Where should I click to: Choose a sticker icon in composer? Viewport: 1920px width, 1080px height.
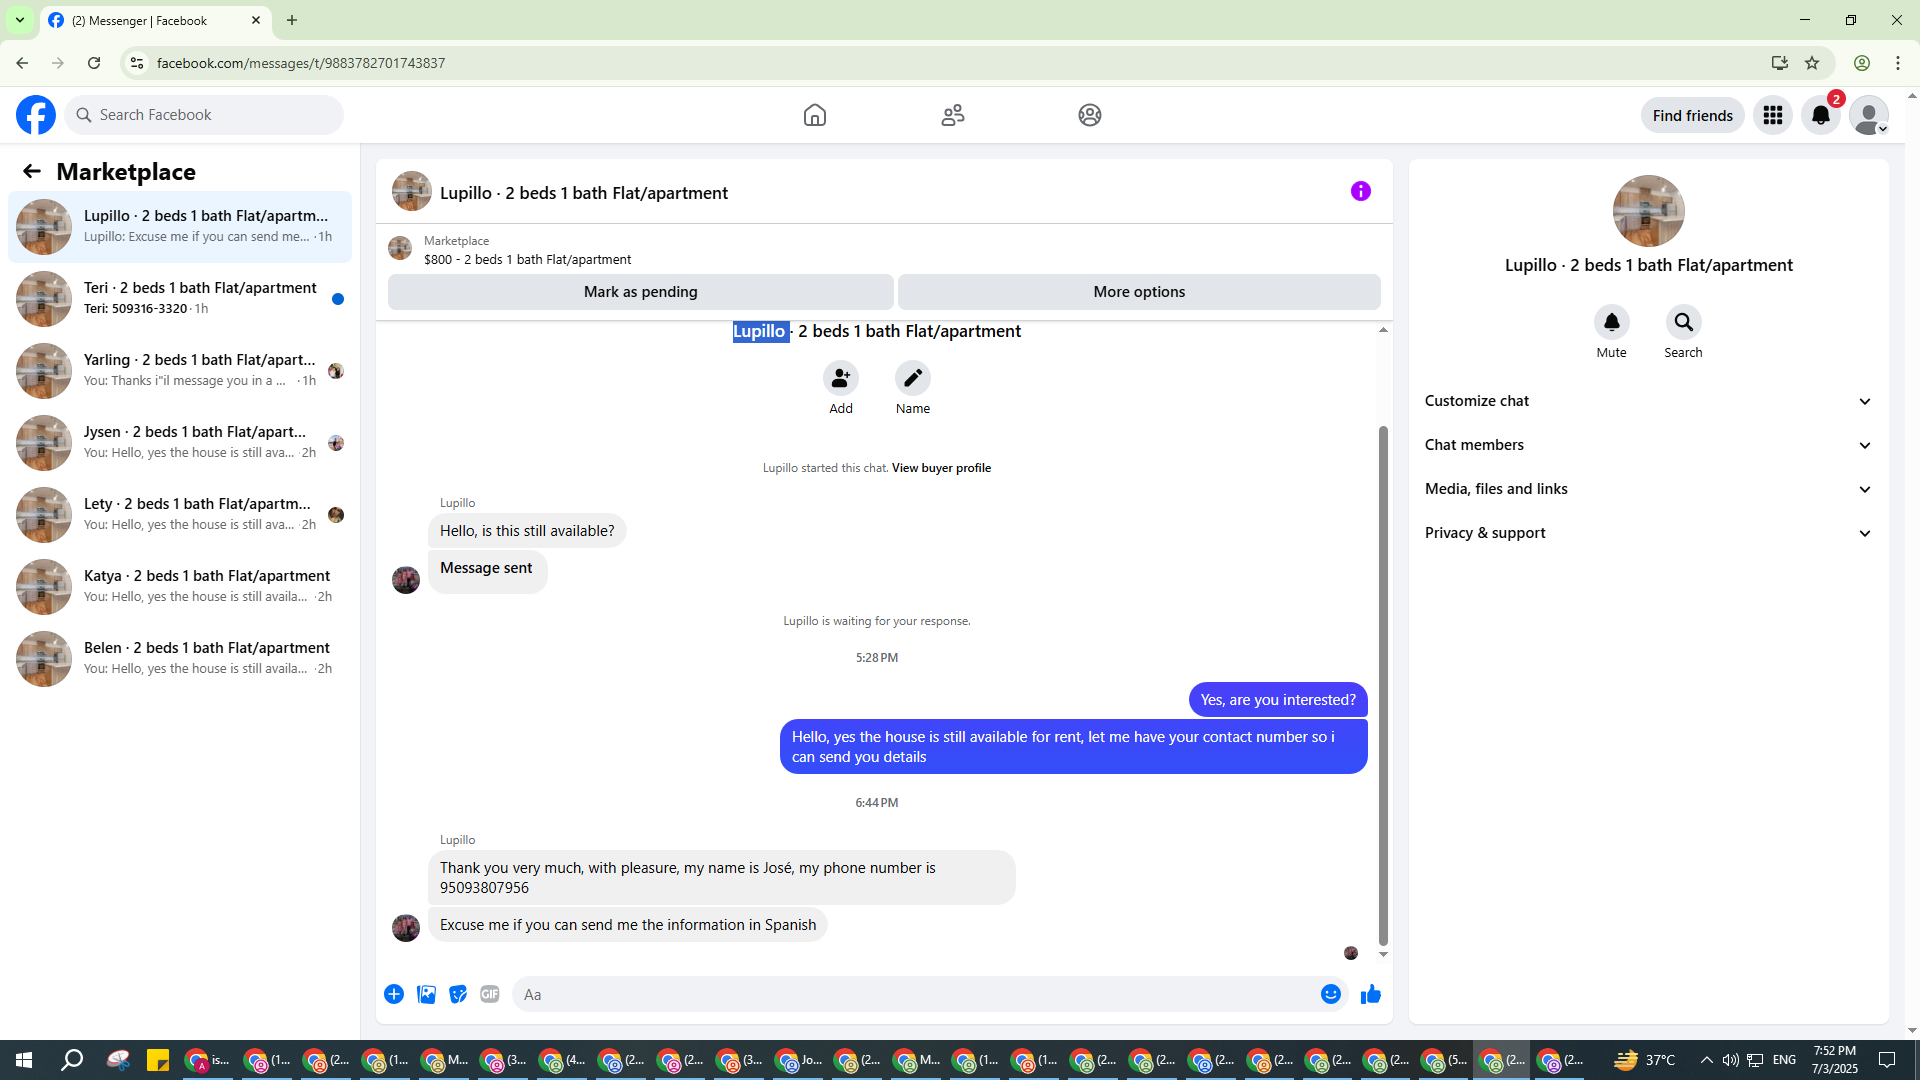click(458, 994)
